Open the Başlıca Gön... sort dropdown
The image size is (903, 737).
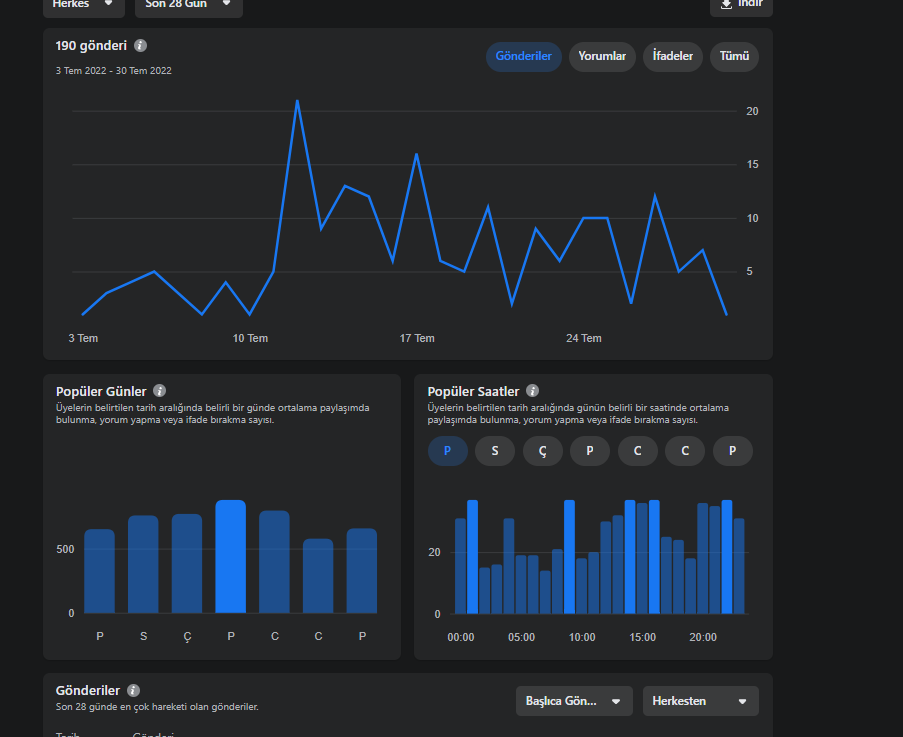[x=574, y=701]
